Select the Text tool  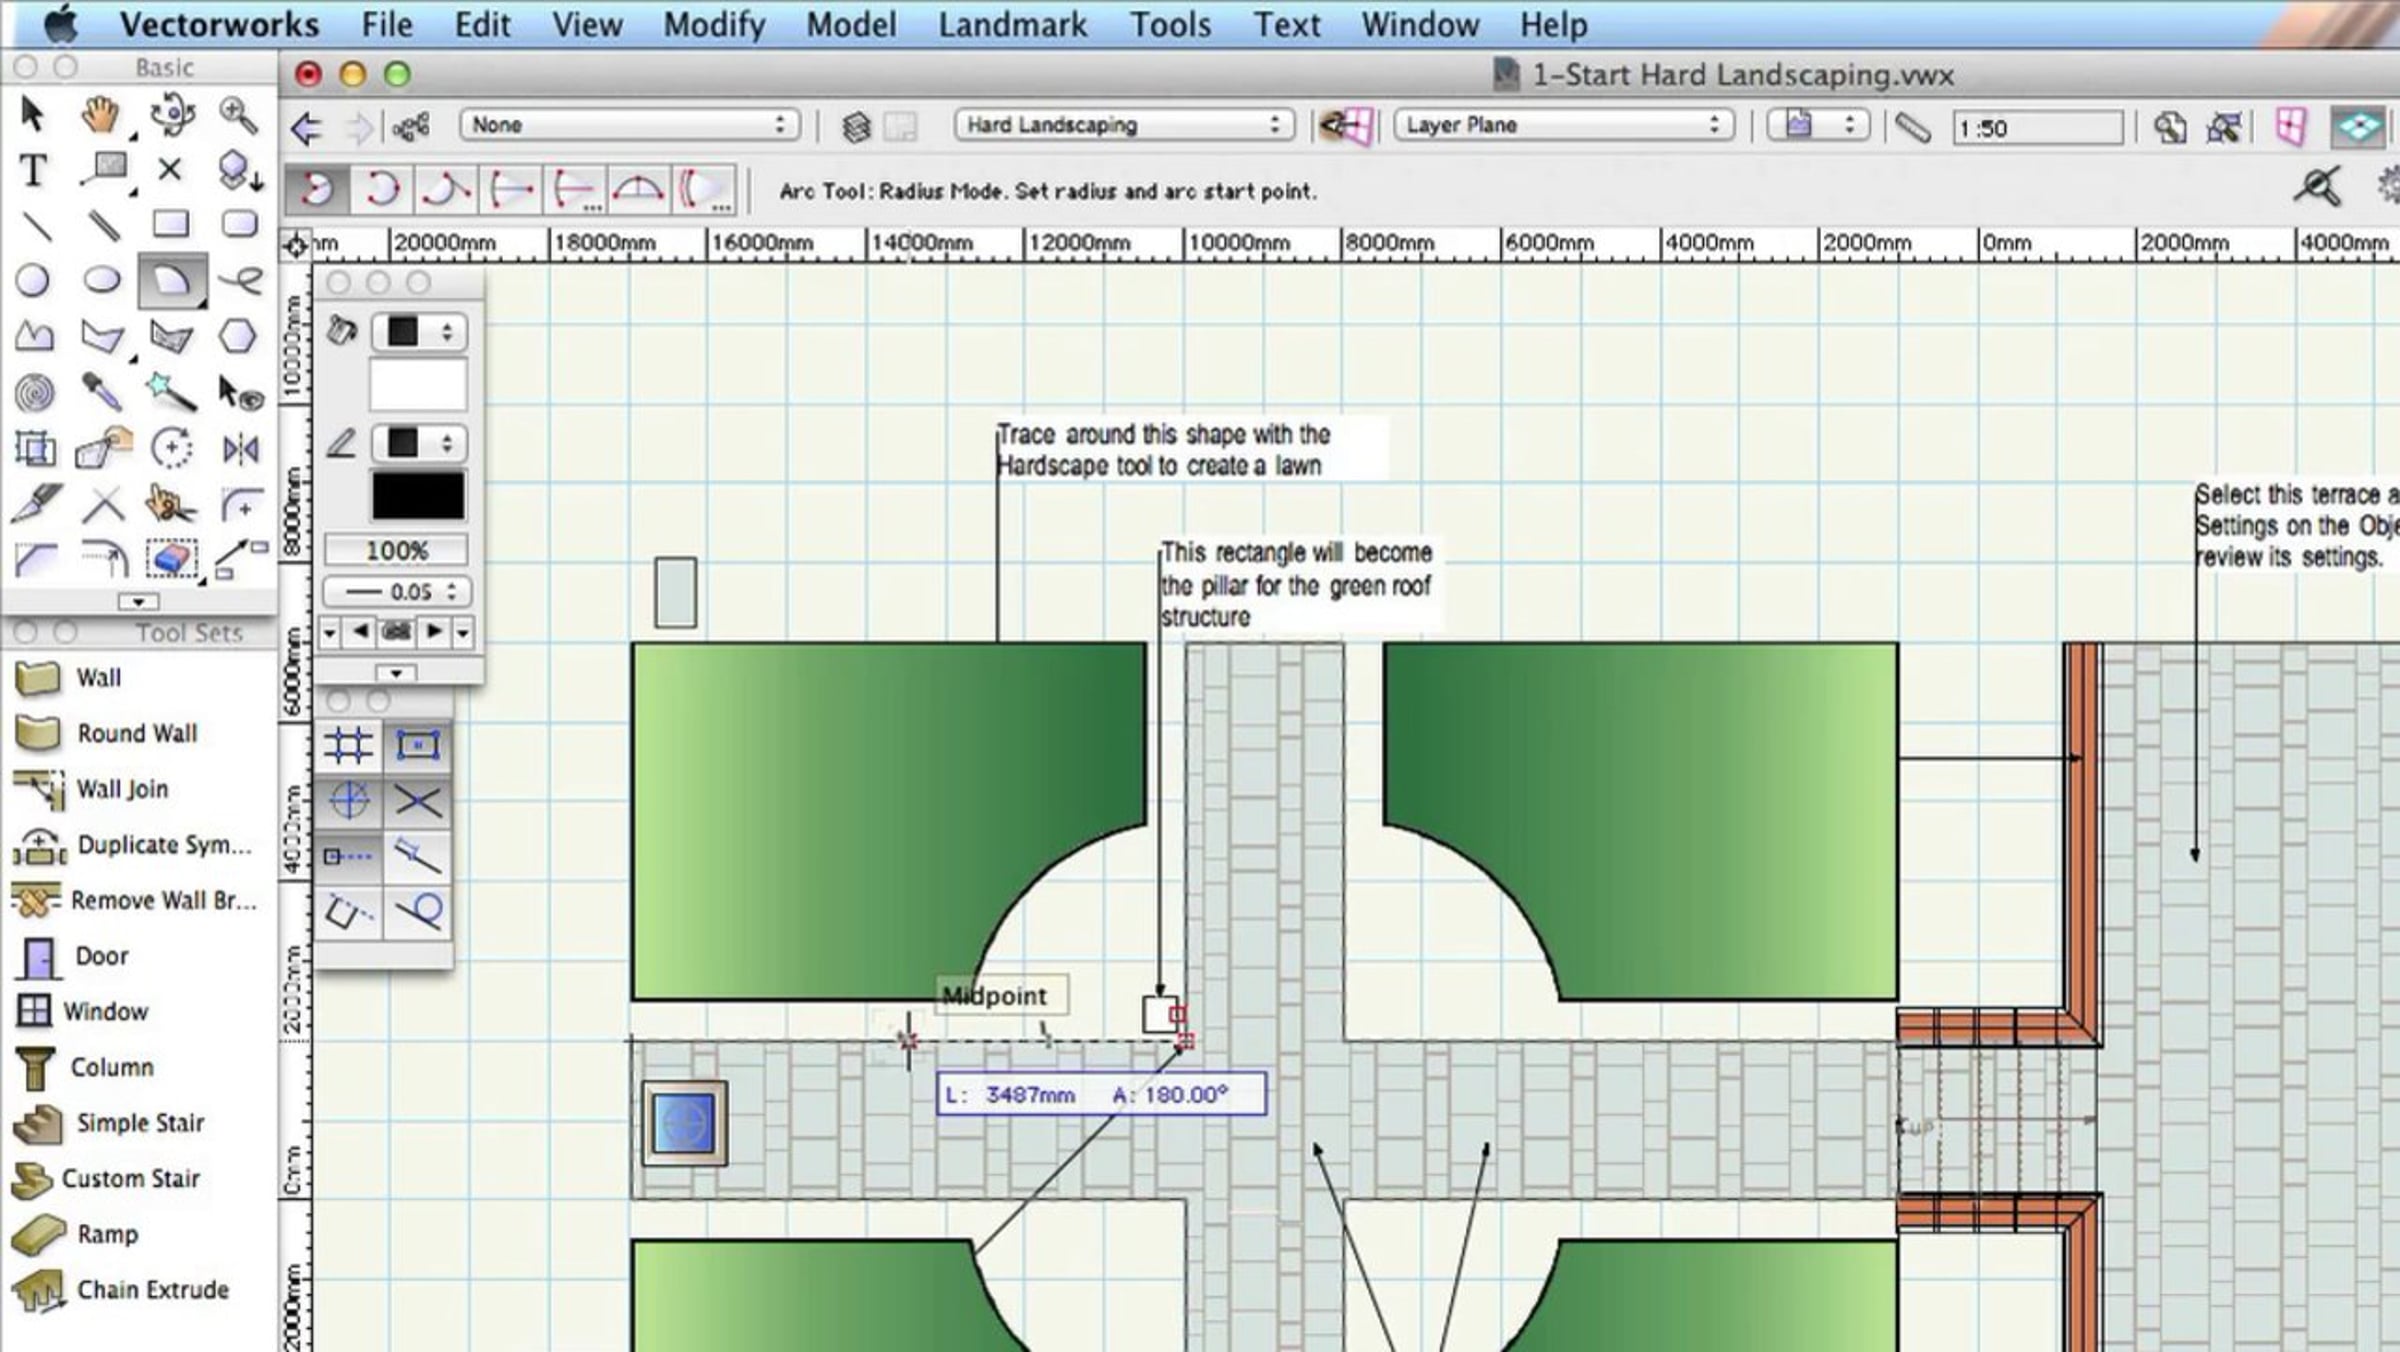(33, 171)
